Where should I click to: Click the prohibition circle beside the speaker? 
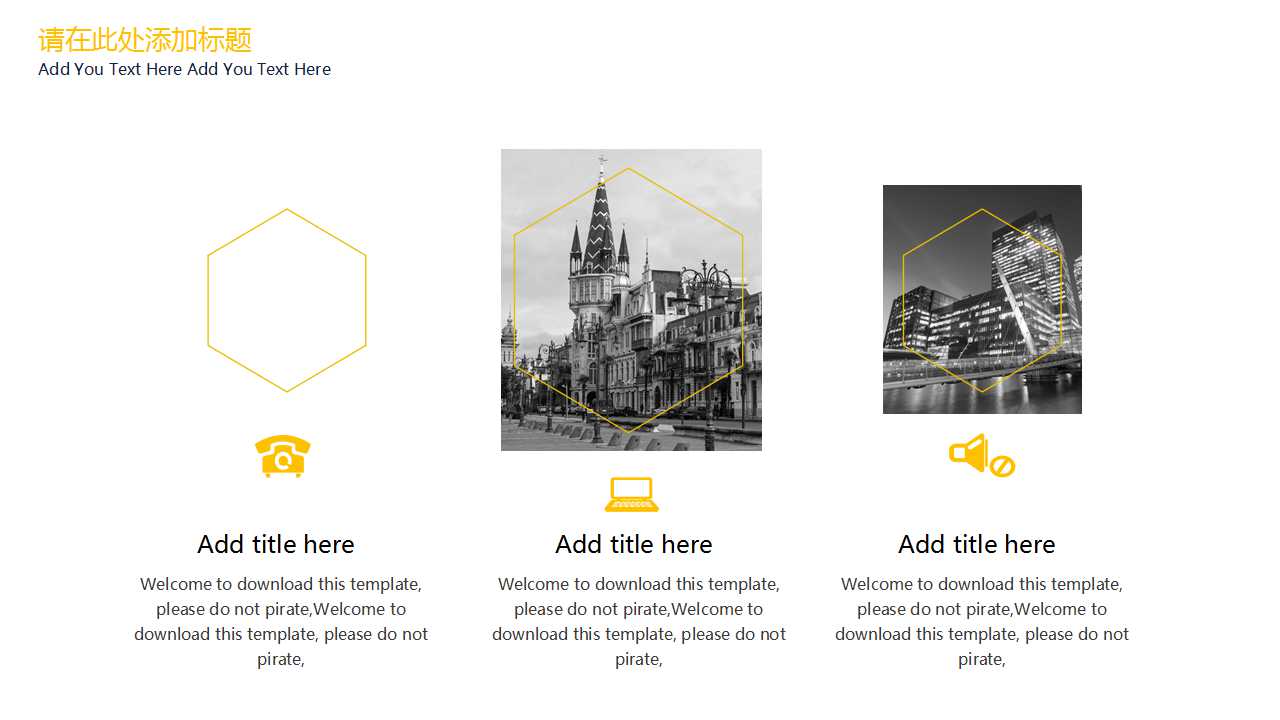(x=1003, y=466)
